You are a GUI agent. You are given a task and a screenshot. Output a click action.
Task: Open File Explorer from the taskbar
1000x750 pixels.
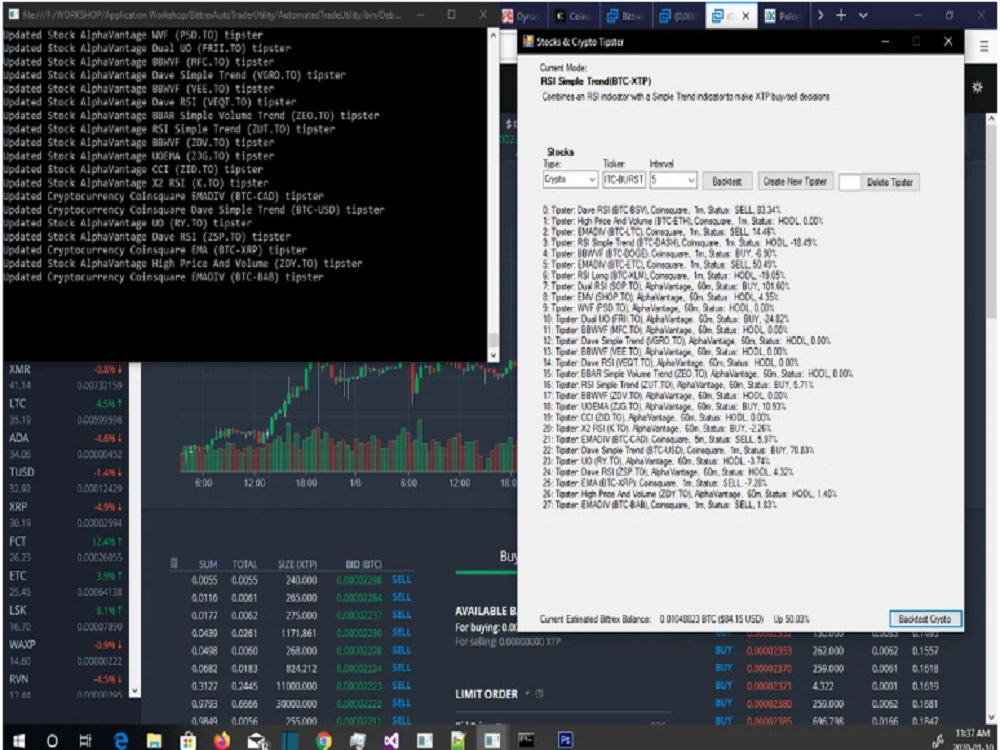(x=154, y=740)
